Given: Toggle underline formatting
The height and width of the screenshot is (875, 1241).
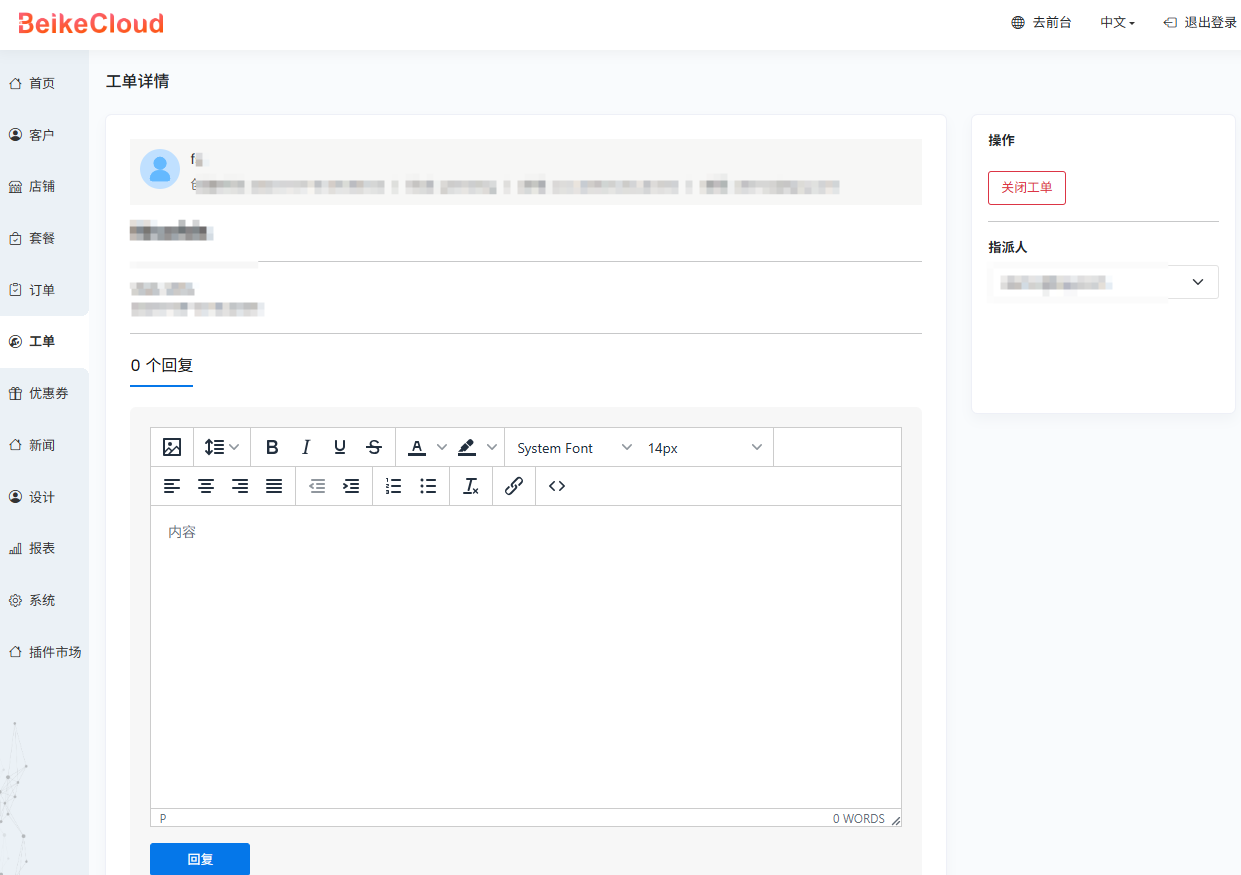Looking at the screenshot, I should point(340,448).
